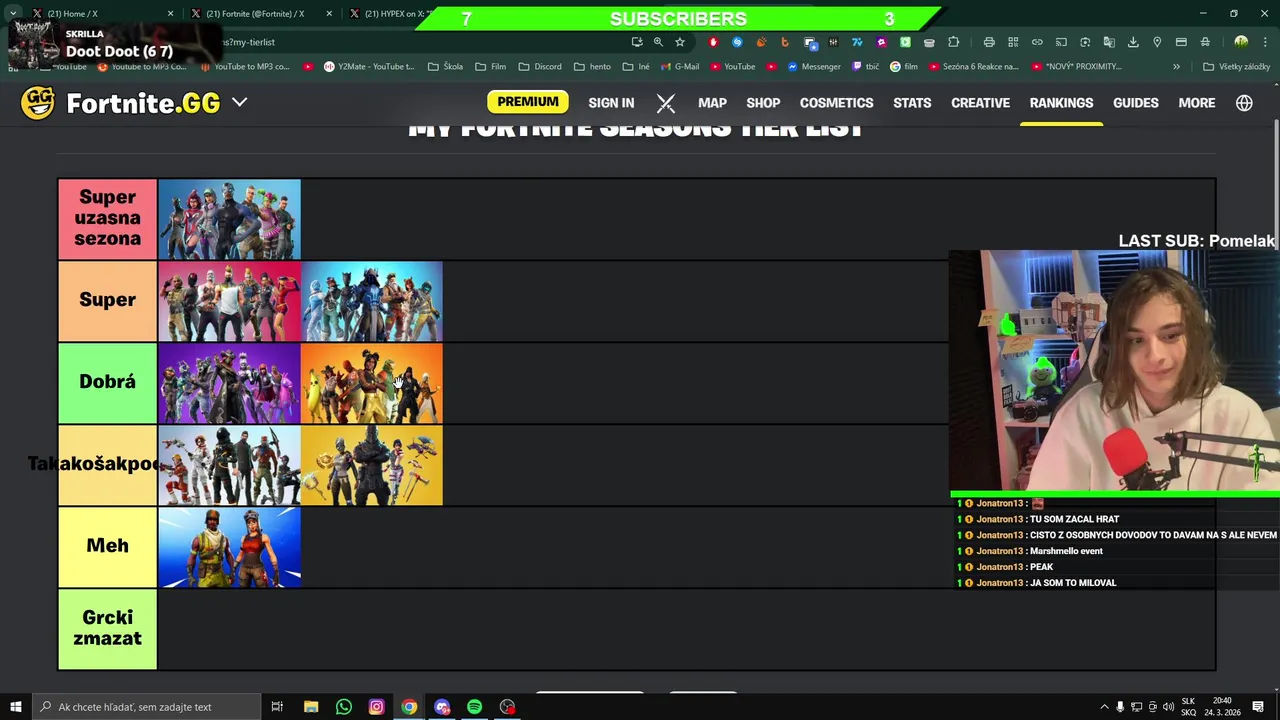Open the Chrome three-dot menu
1280x720 pixels.
point(1265,42)
